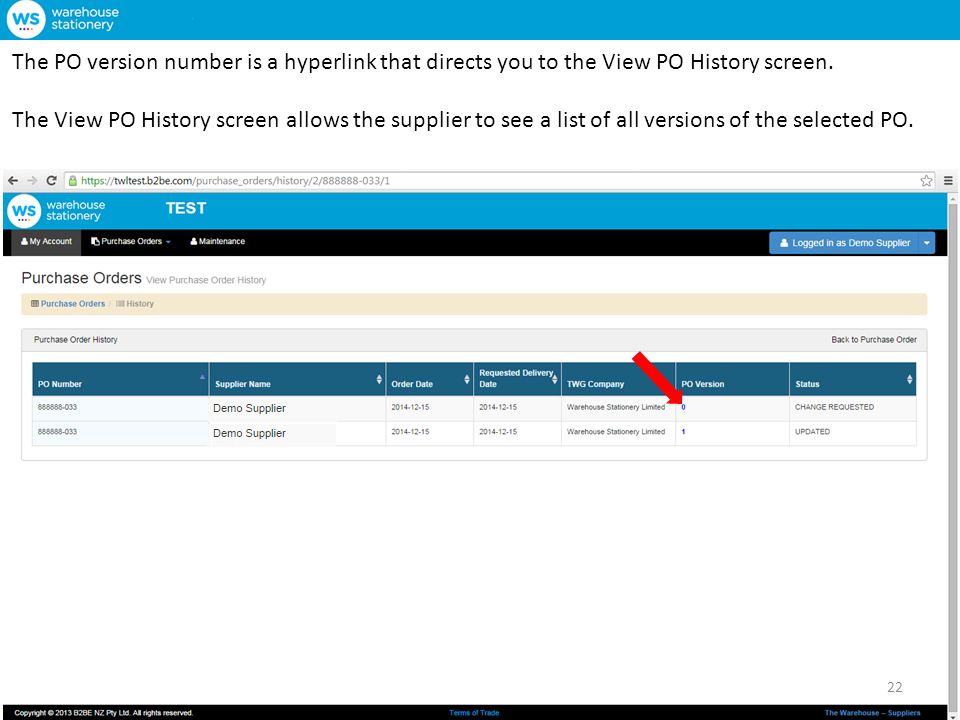
Task: Open the Maintenance menu item
Action: 217,242
